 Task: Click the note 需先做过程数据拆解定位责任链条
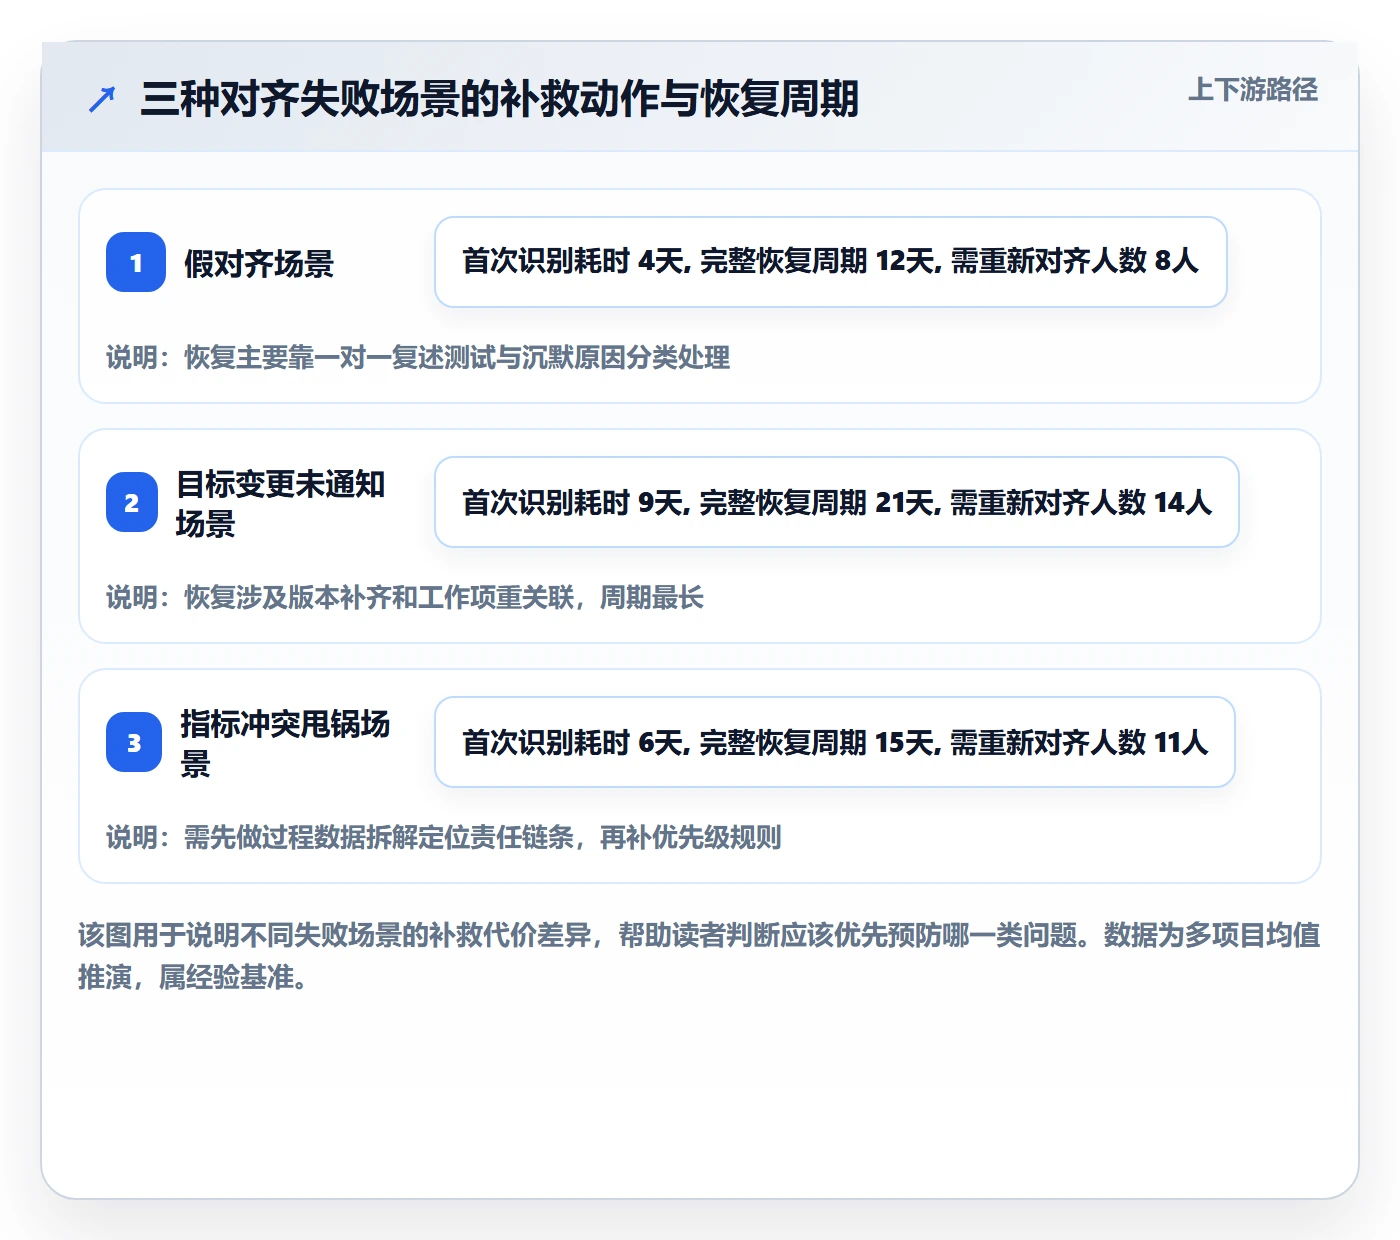point(444,837)
